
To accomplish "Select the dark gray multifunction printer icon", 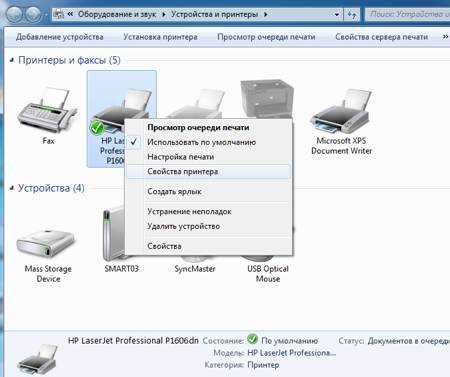I will 267,99.
